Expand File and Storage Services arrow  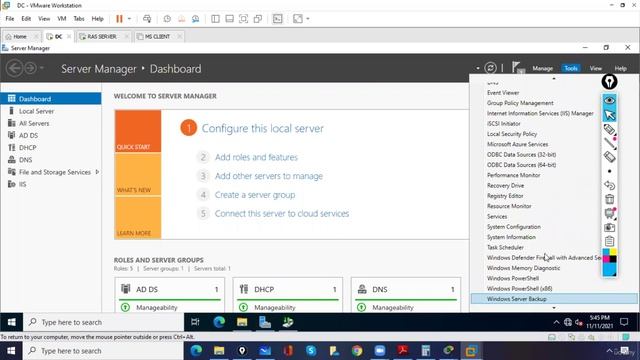click(x=97, y=172)
